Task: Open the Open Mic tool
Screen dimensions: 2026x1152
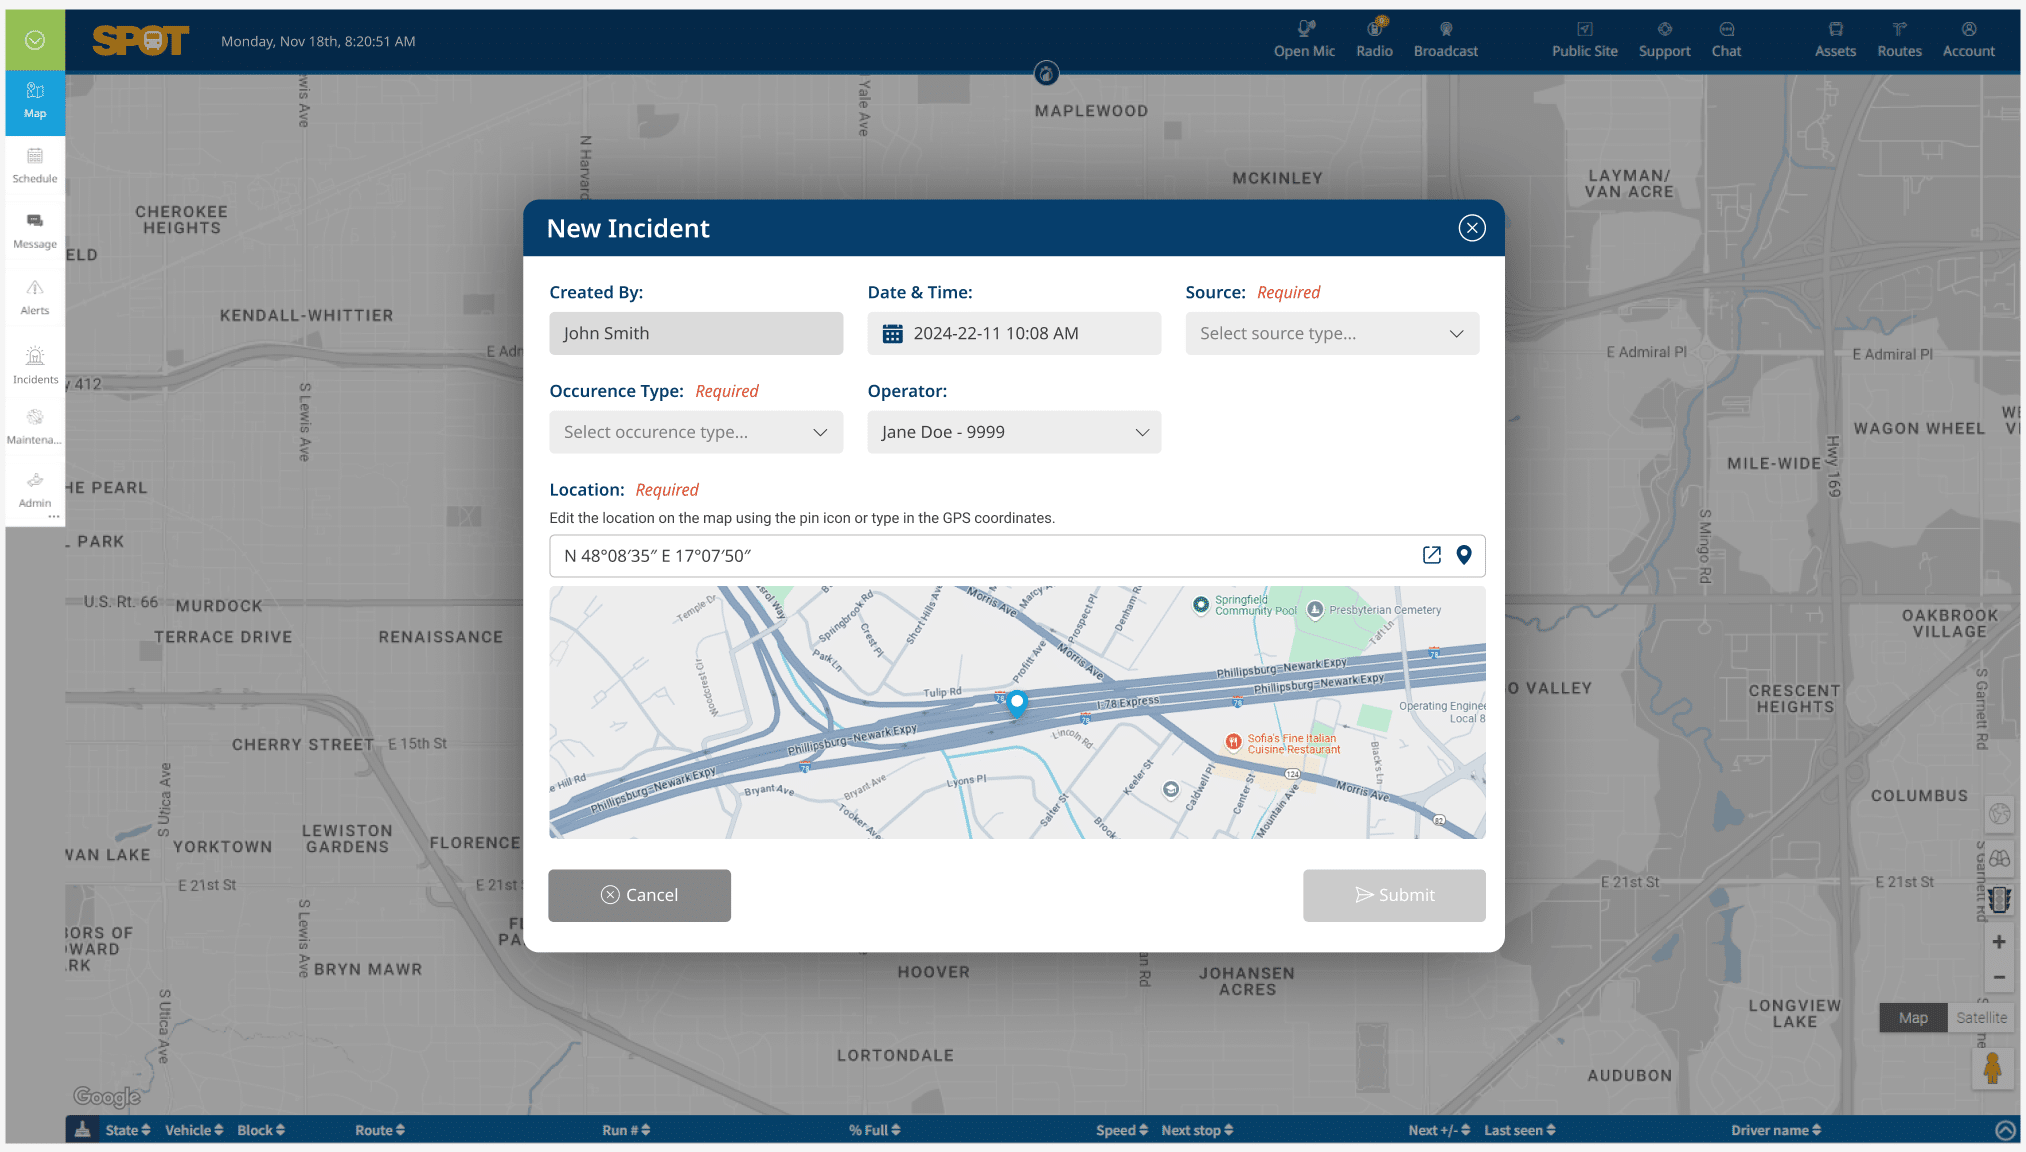Action: pos(1304,40)
